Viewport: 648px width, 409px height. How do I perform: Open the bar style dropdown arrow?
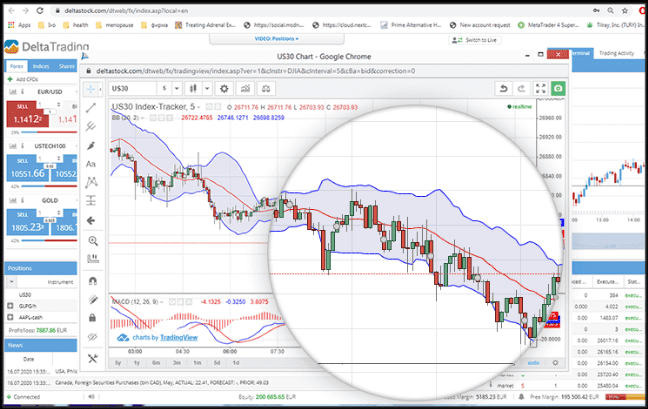pos(207,88)
